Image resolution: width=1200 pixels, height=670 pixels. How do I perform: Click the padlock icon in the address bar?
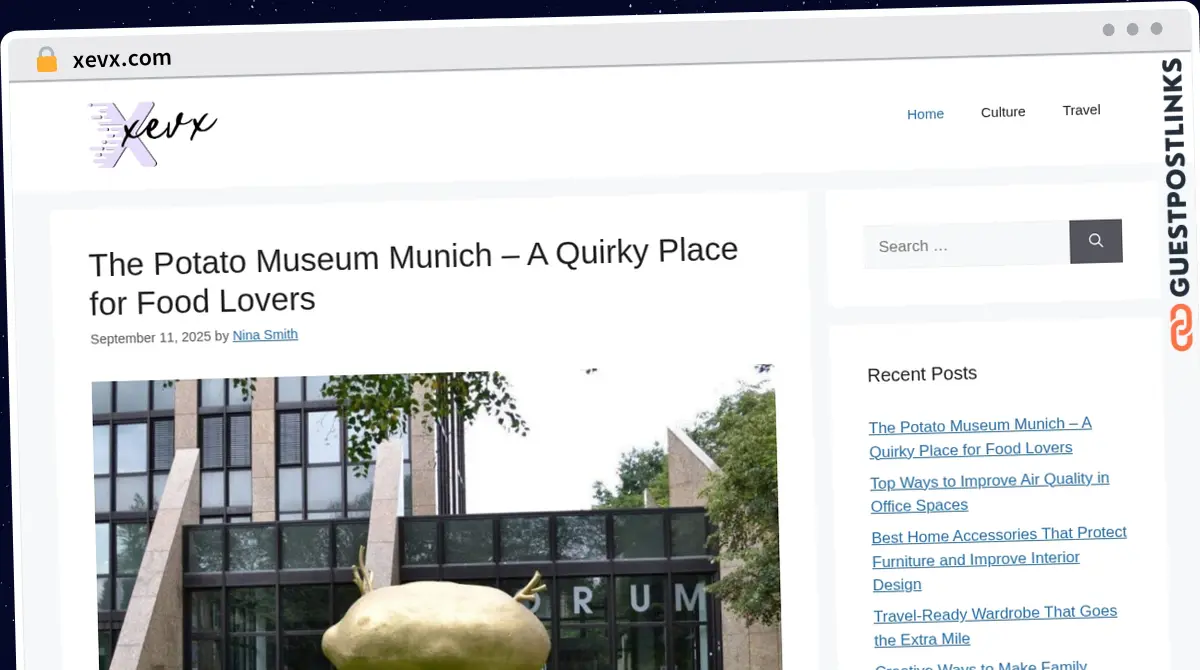pyautogui.click(x=46, y=59)
